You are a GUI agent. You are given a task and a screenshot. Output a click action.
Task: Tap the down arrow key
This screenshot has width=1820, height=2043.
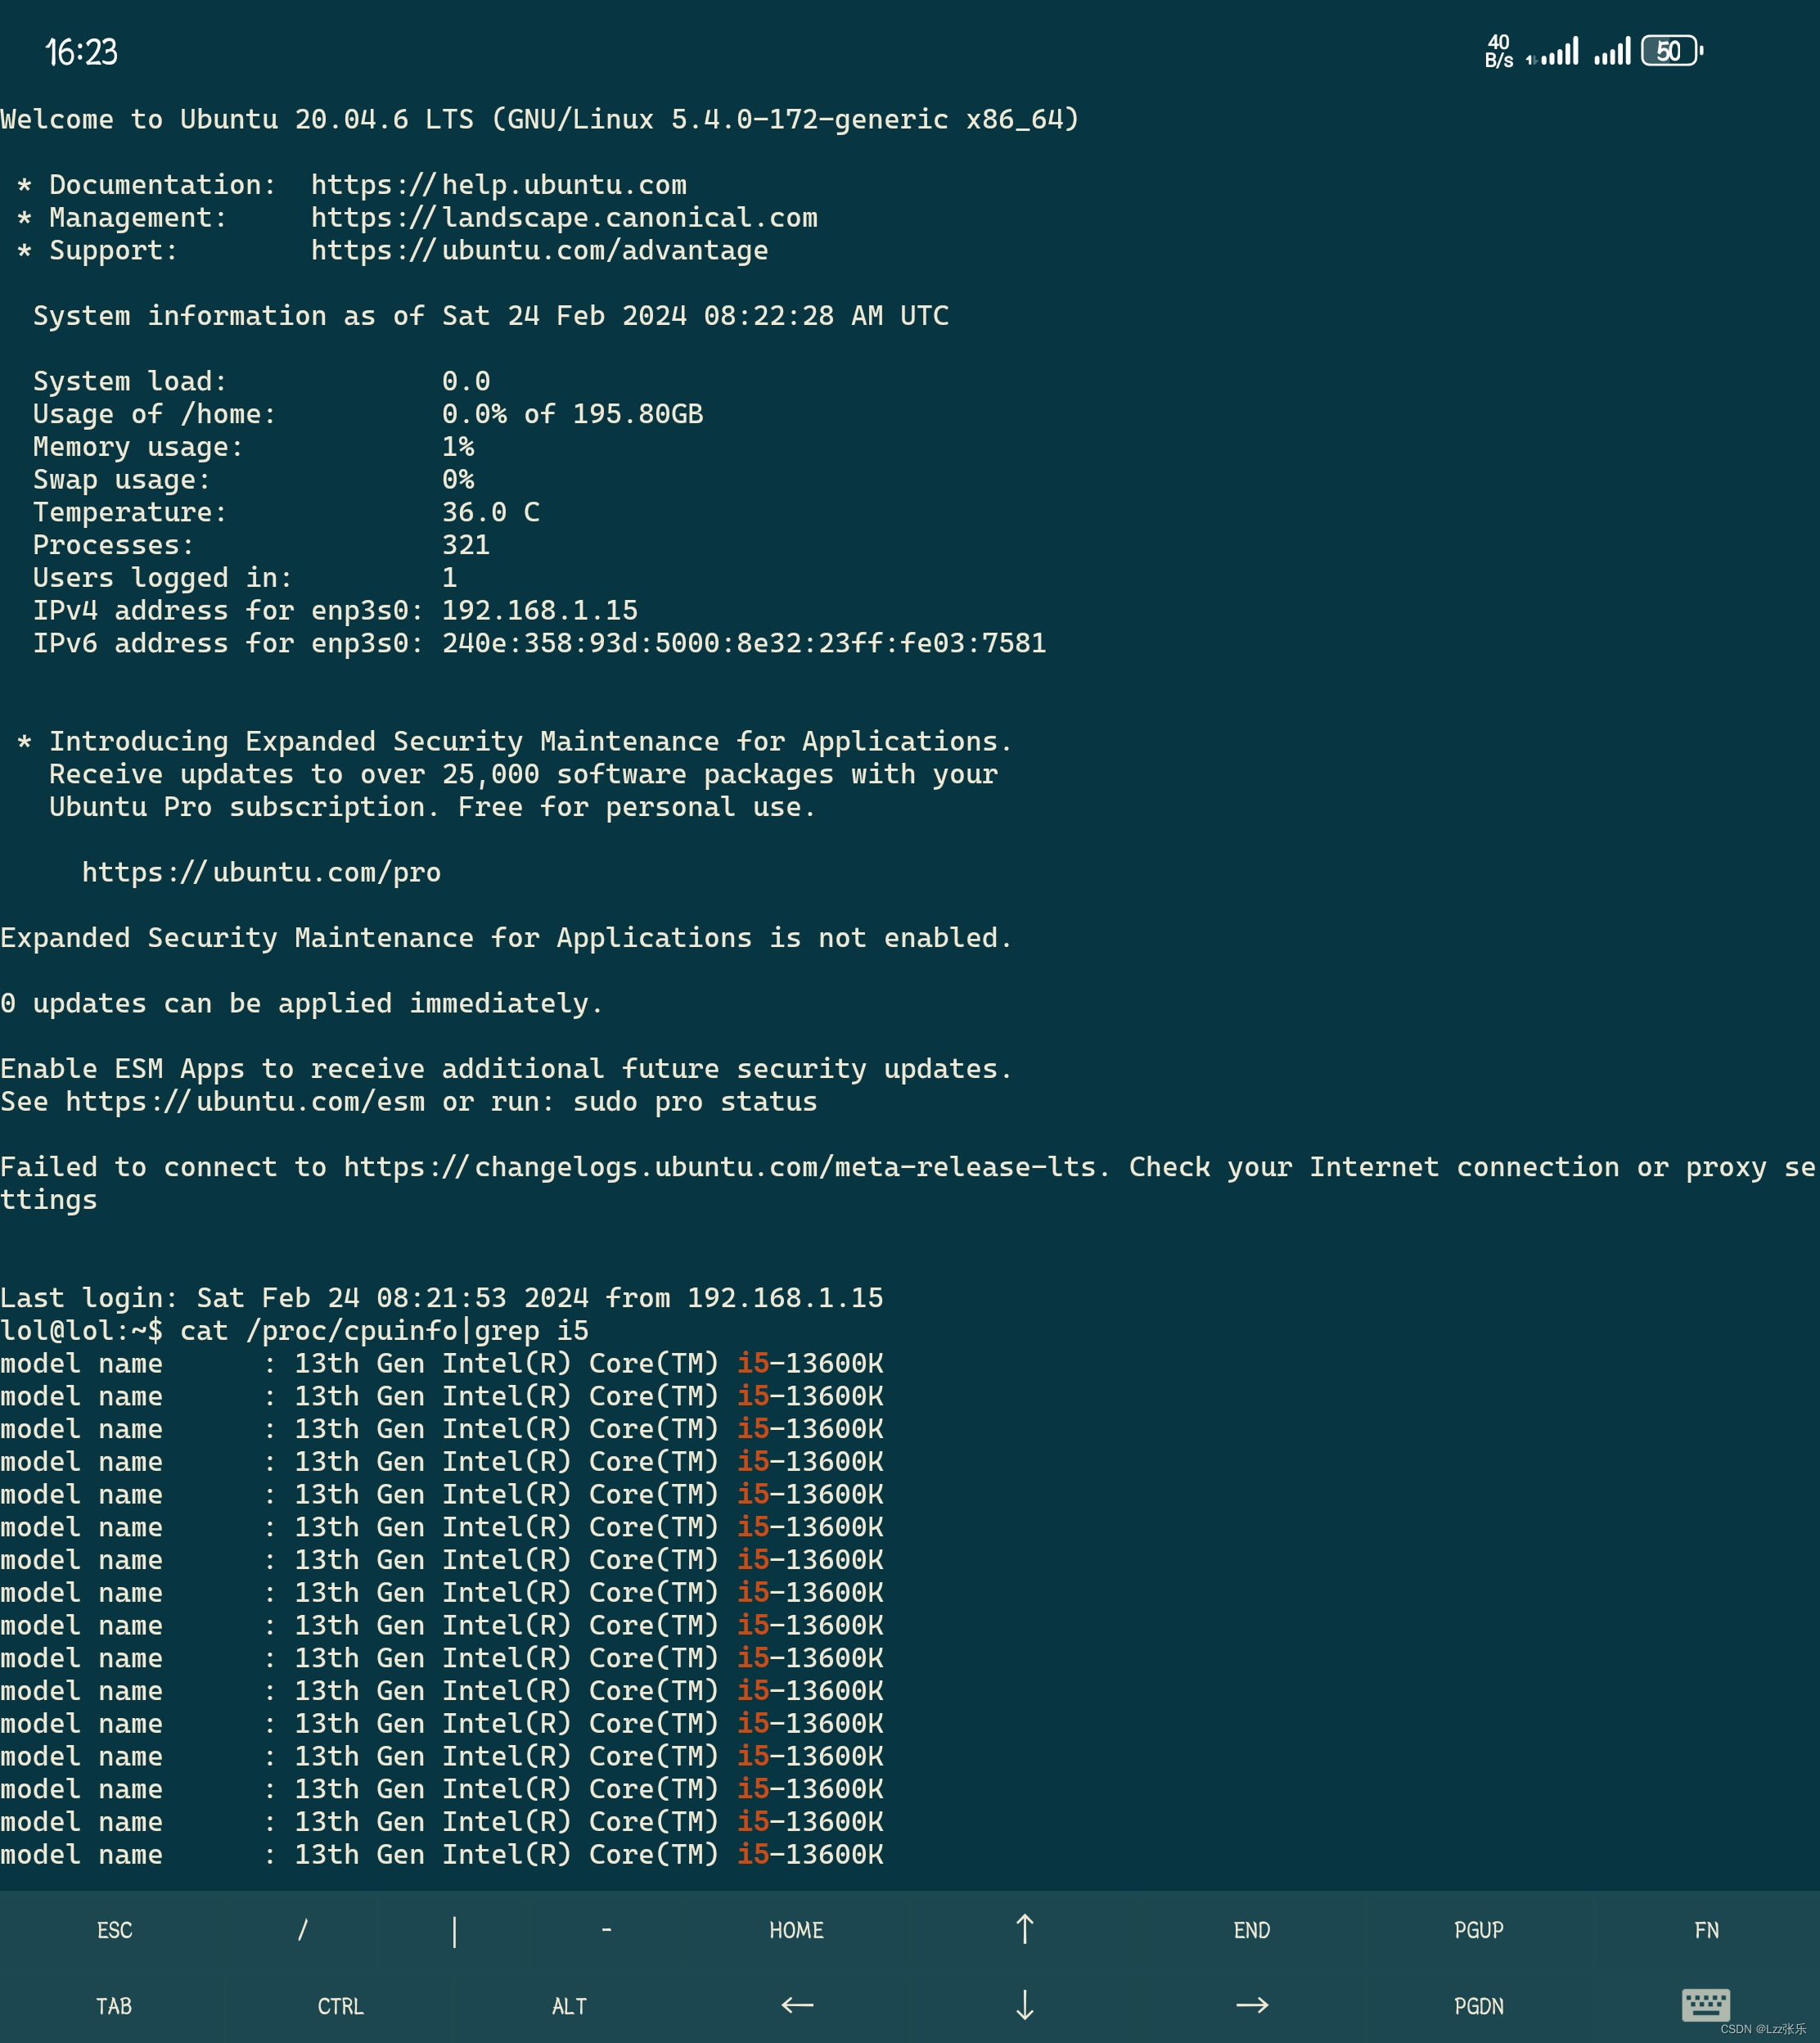pyautogui.click(x=1024, y=2005)
